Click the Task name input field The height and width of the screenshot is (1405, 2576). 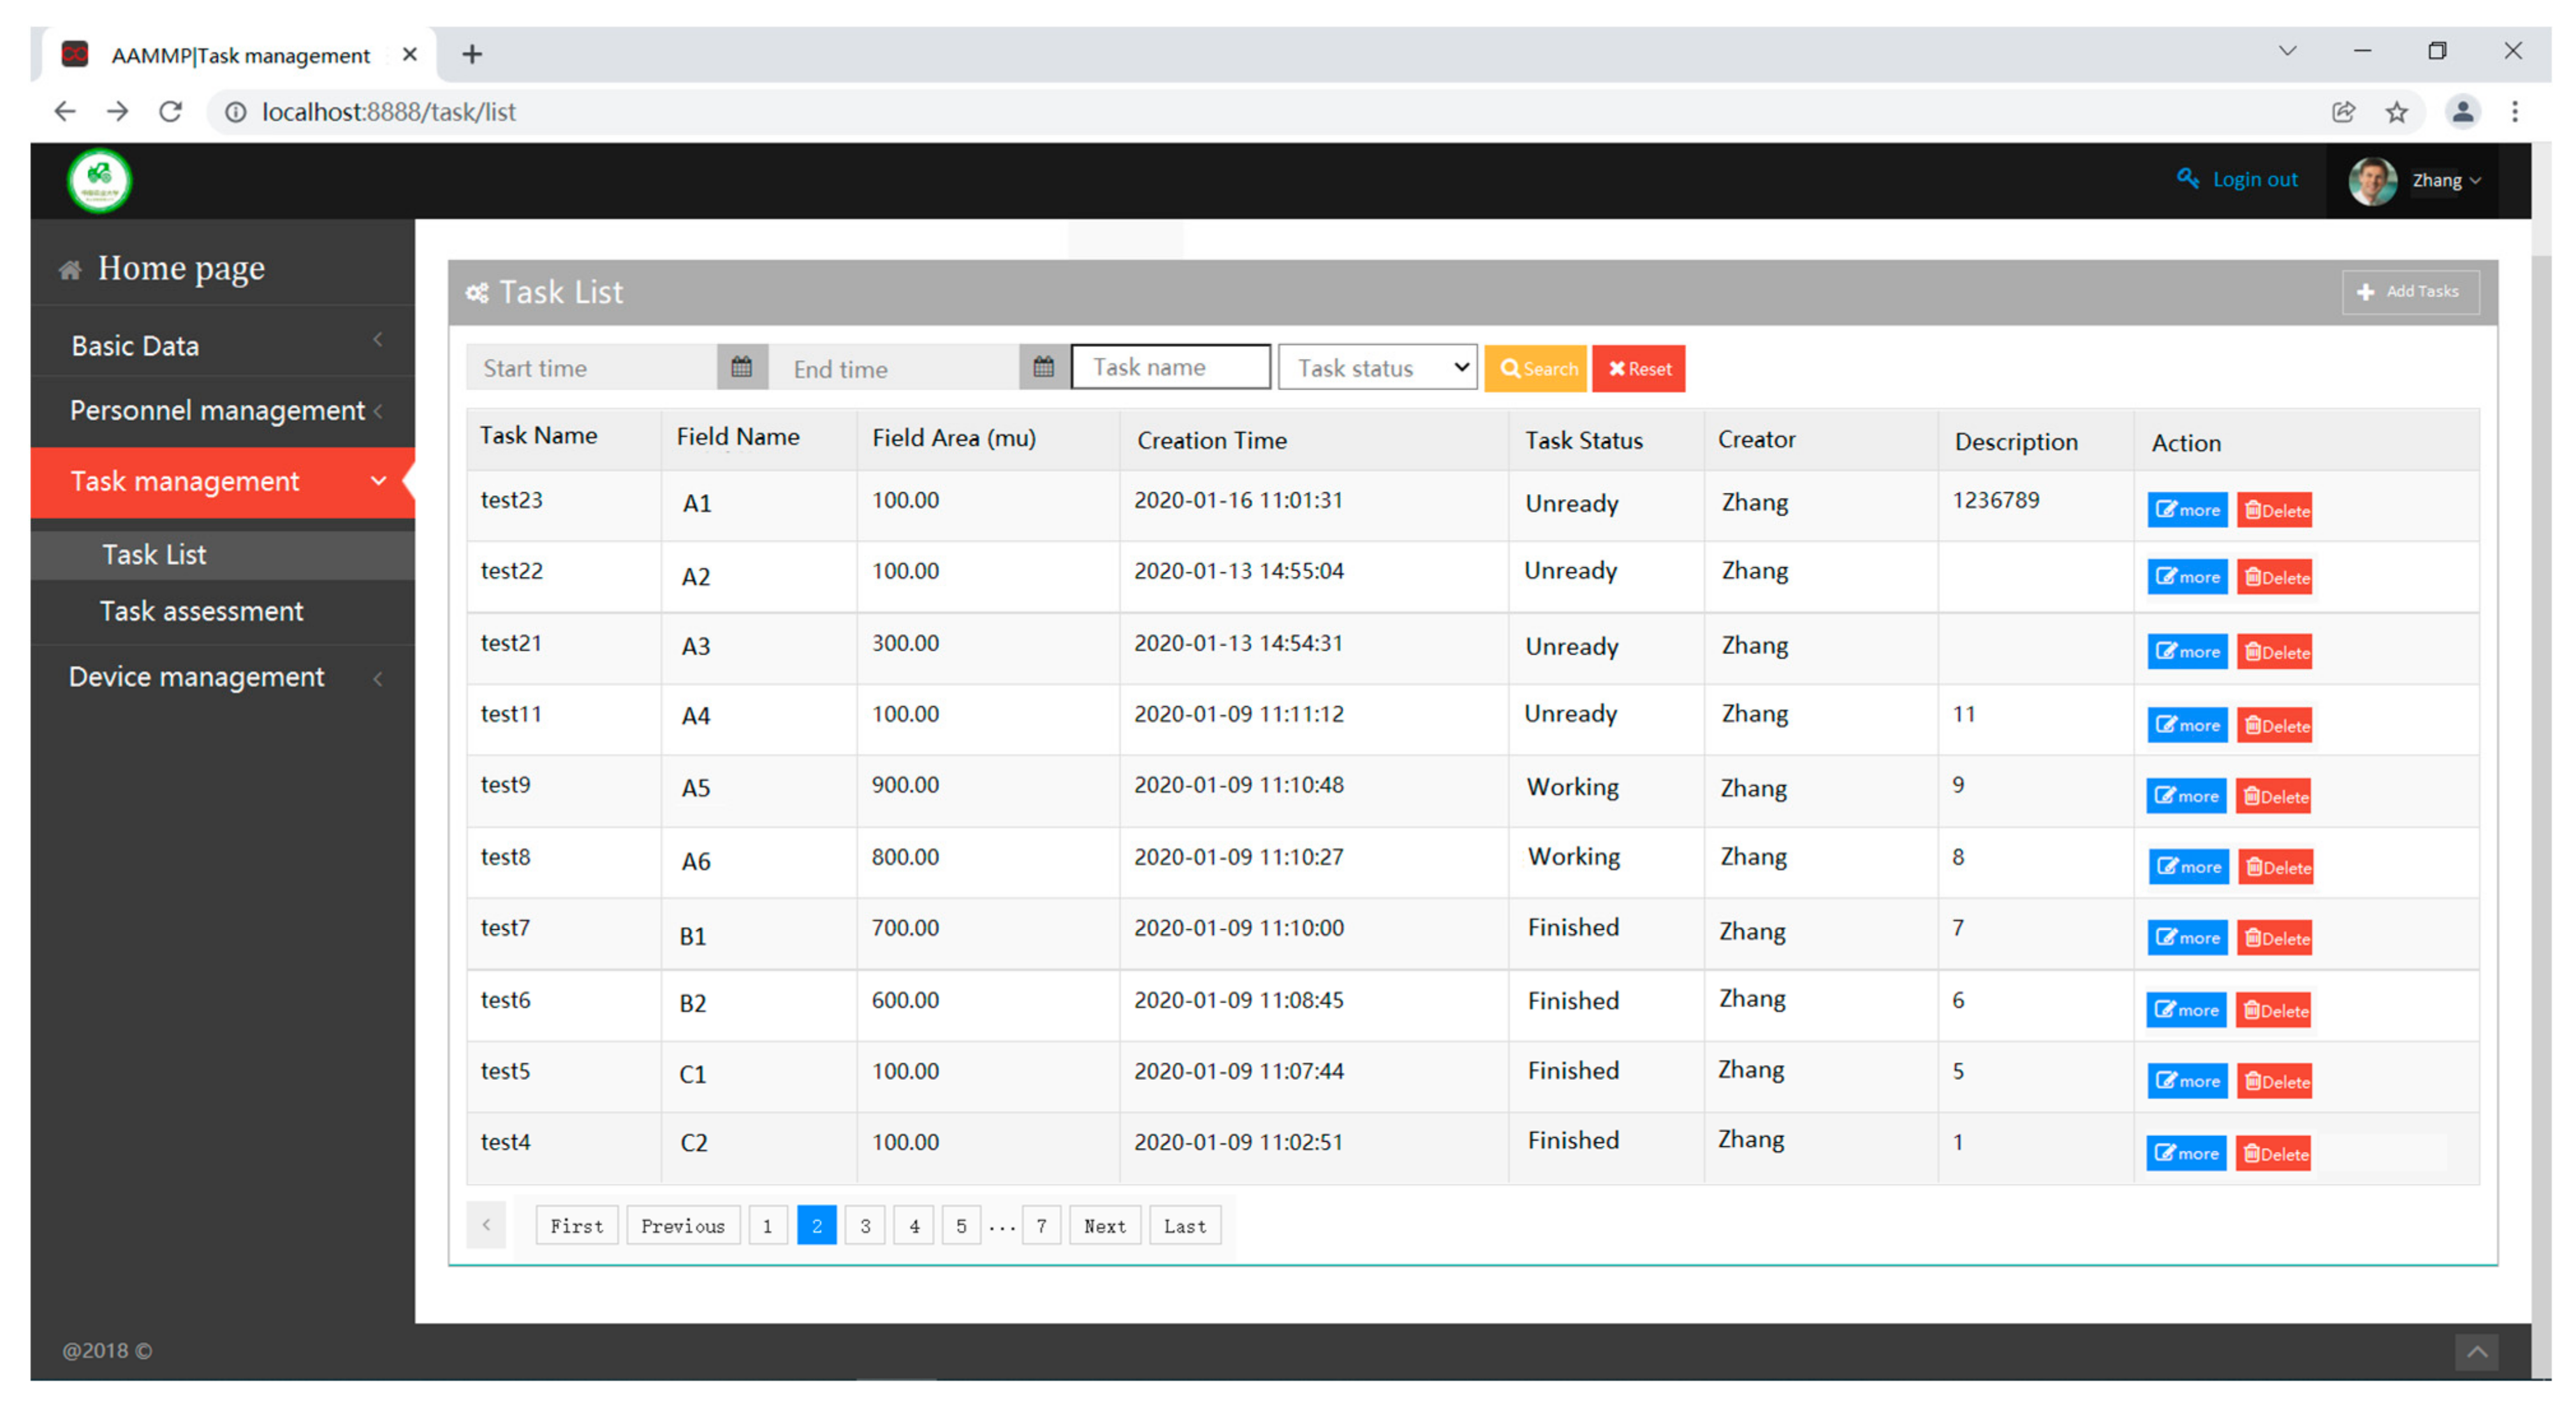(1170, 367)
